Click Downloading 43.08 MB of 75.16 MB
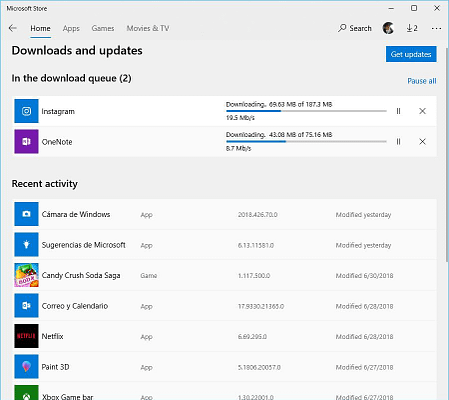 click(279, 135)
